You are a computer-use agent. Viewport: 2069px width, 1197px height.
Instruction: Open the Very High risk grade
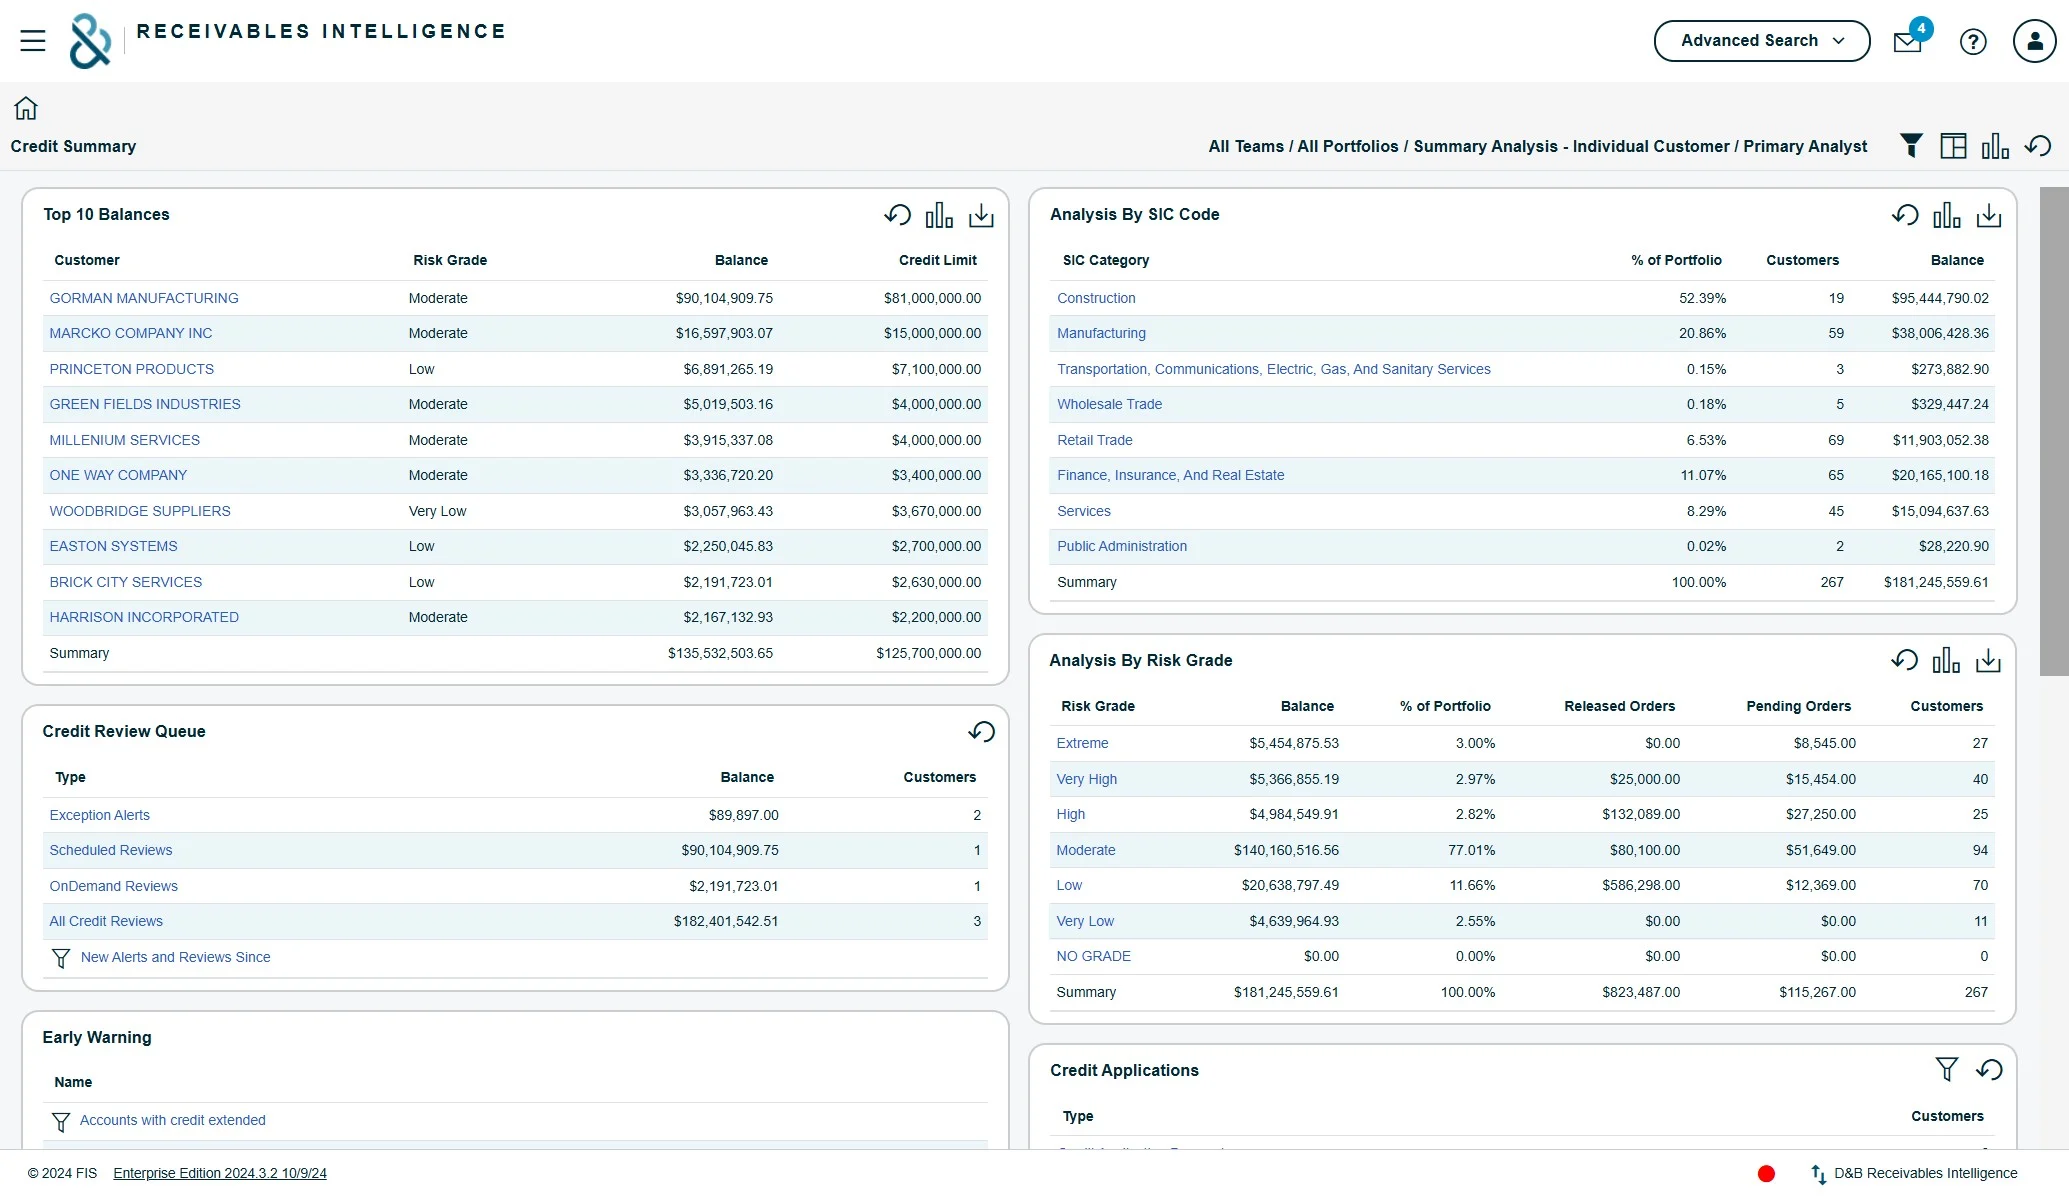pyautogui.click(x=1087, y=779)
